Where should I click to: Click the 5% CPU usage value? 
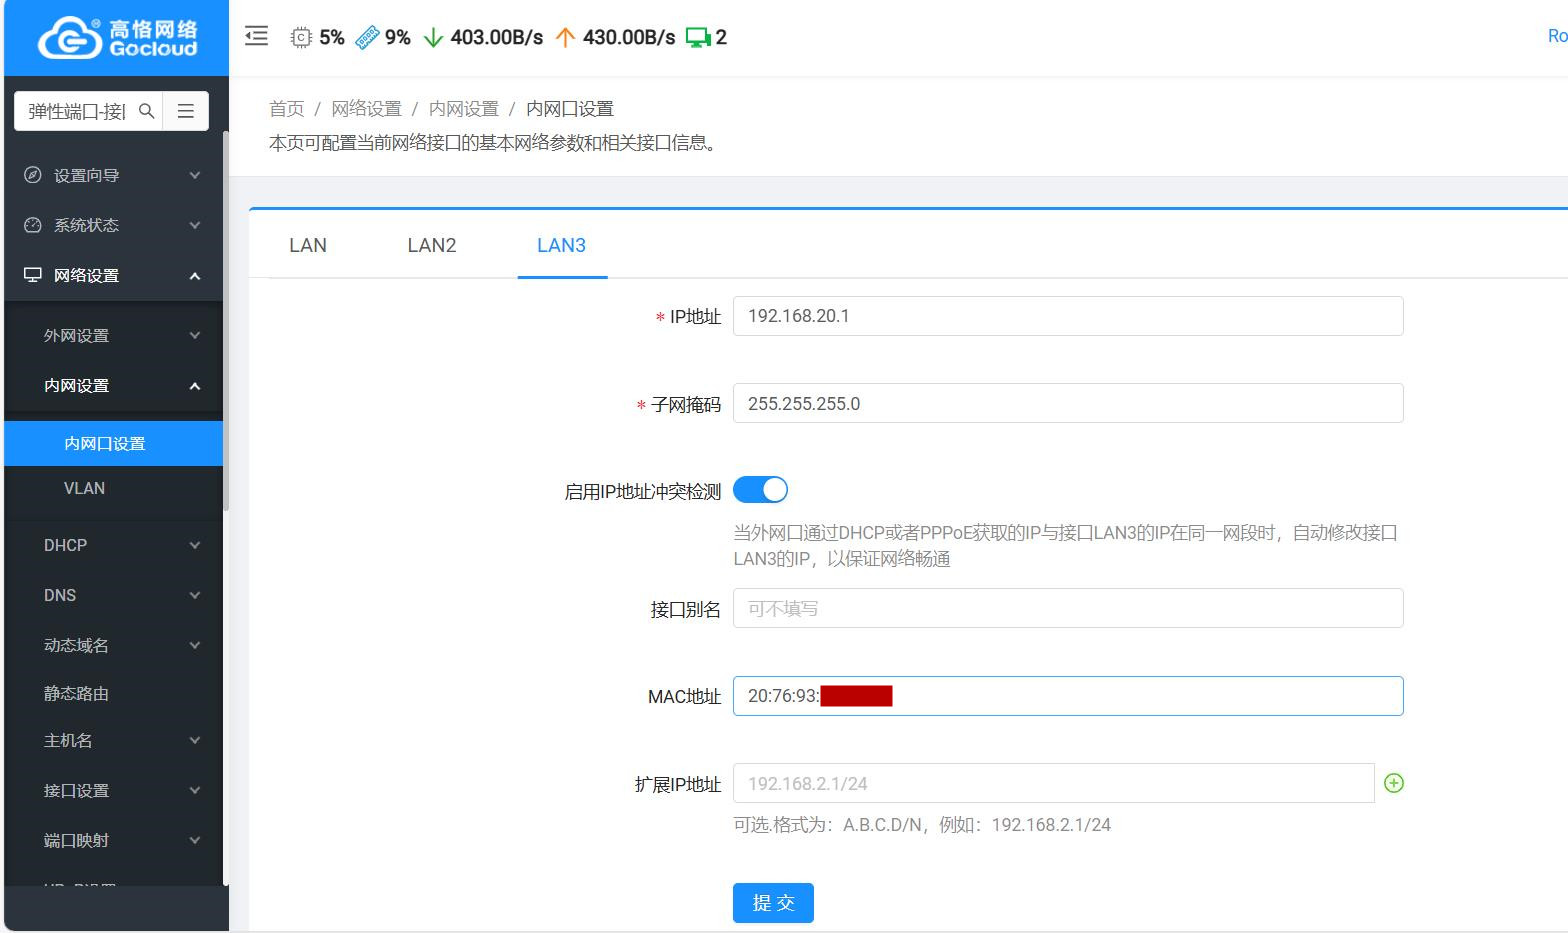click(332, 38)
